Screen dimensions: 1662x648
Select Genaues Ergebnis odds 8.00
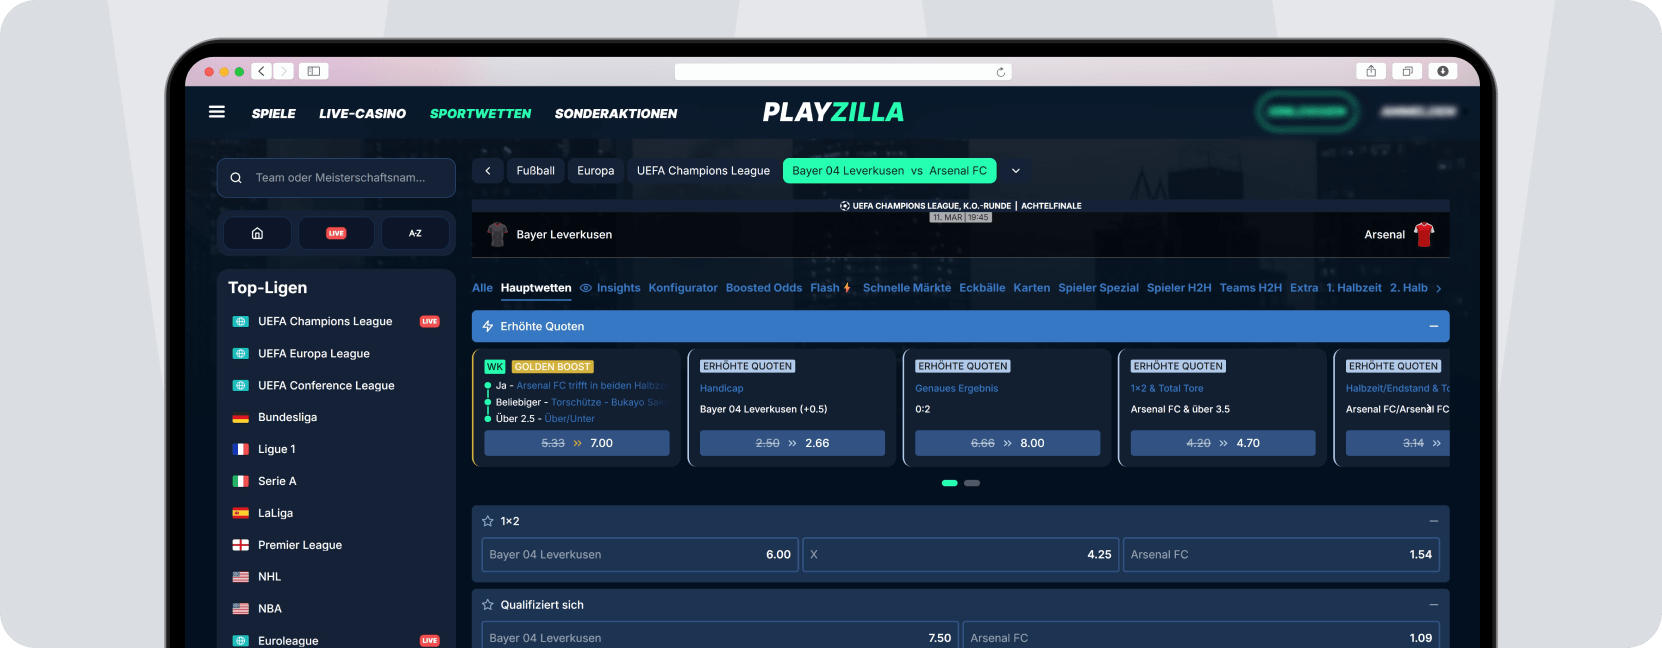pos(1007,443)
